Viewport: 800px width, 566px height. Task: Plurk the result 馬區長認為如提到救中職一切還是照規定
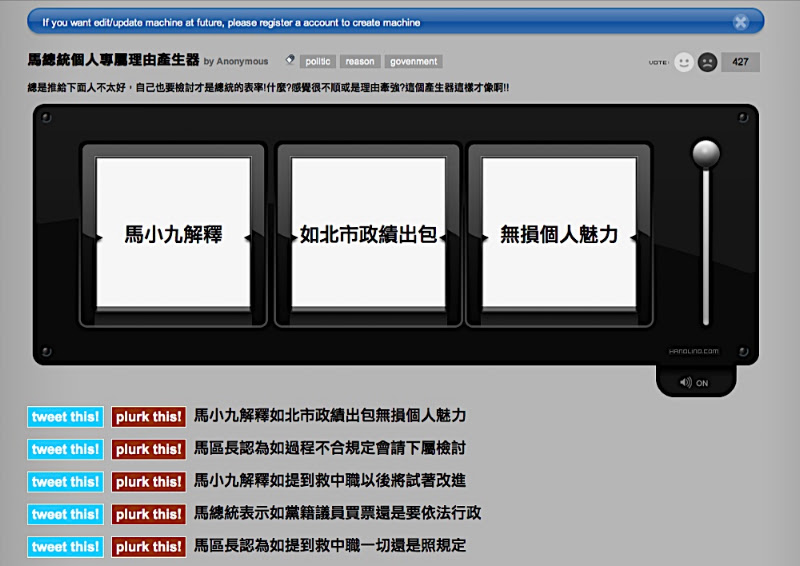148,547
